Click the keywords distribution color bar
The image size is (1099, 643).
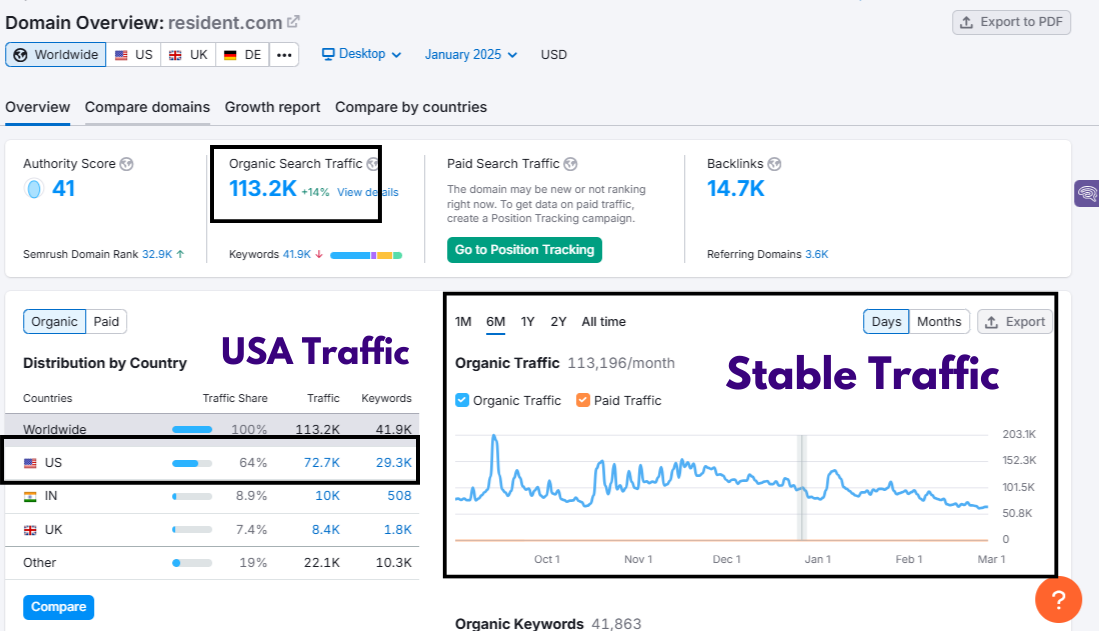366,255
